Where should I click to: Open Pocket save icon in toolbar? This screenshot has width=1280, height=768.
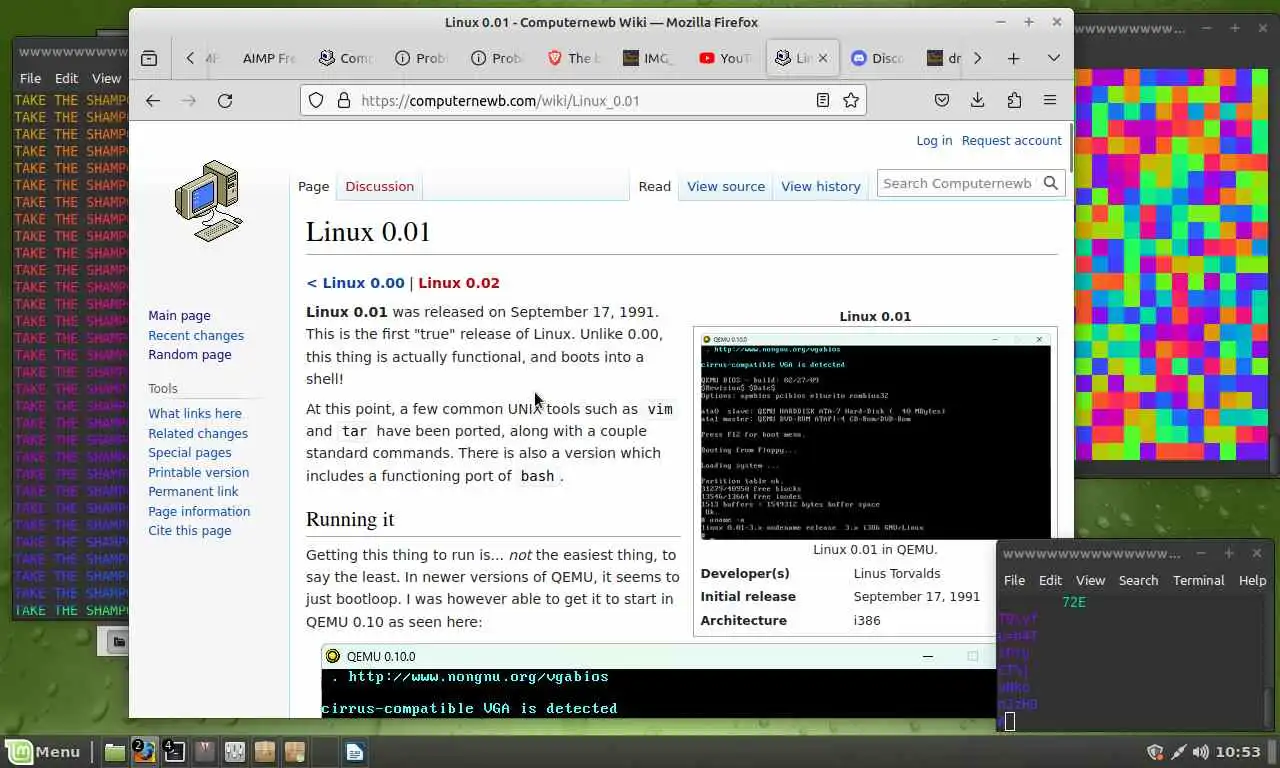[x=942, y=100]
